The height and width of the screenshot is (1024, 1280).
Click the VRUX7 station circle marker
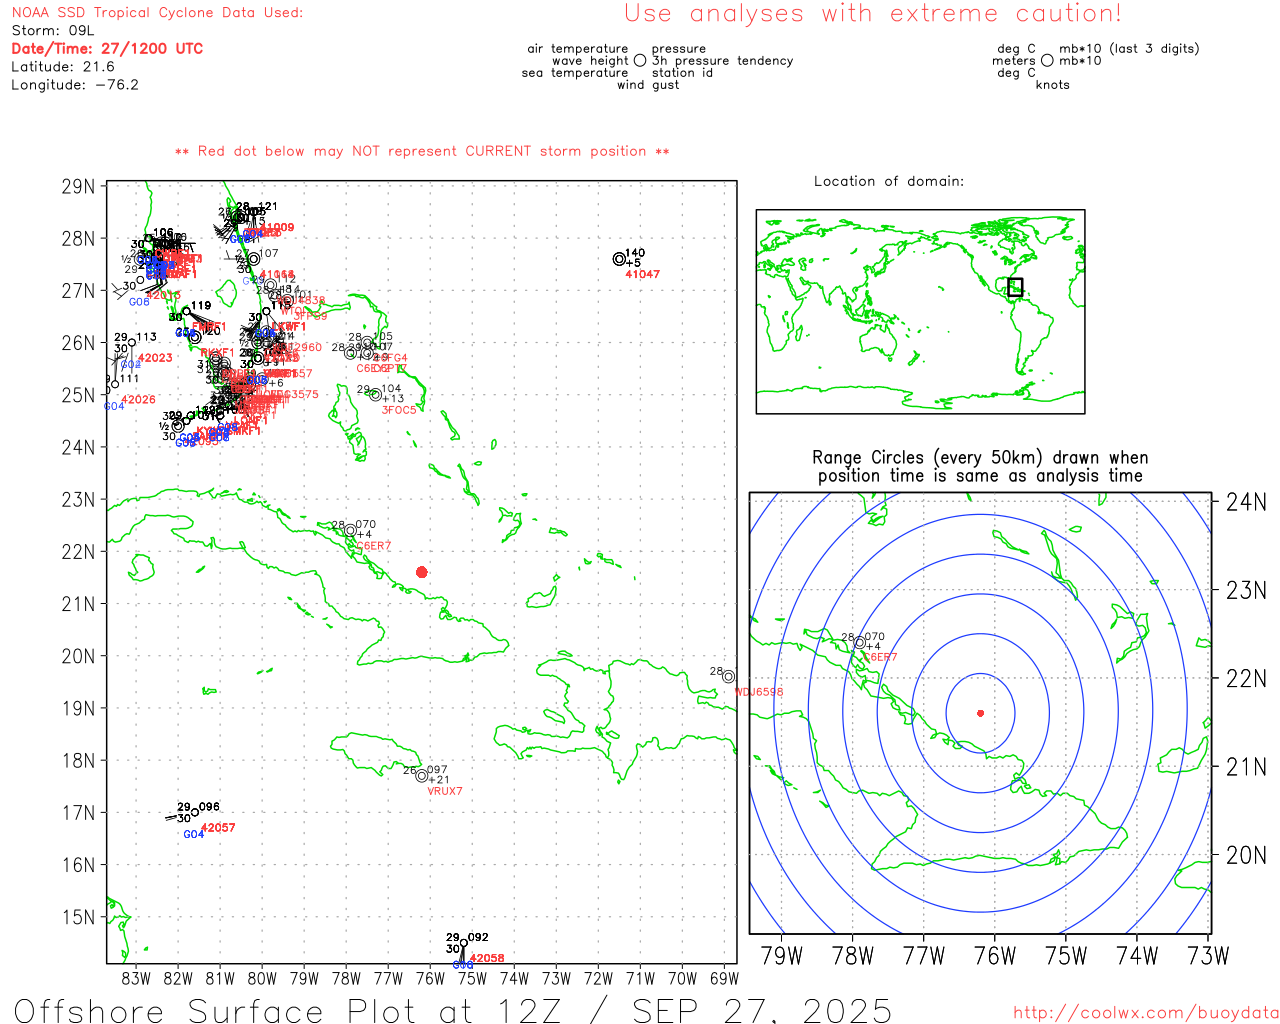click(x=421, y=776)
